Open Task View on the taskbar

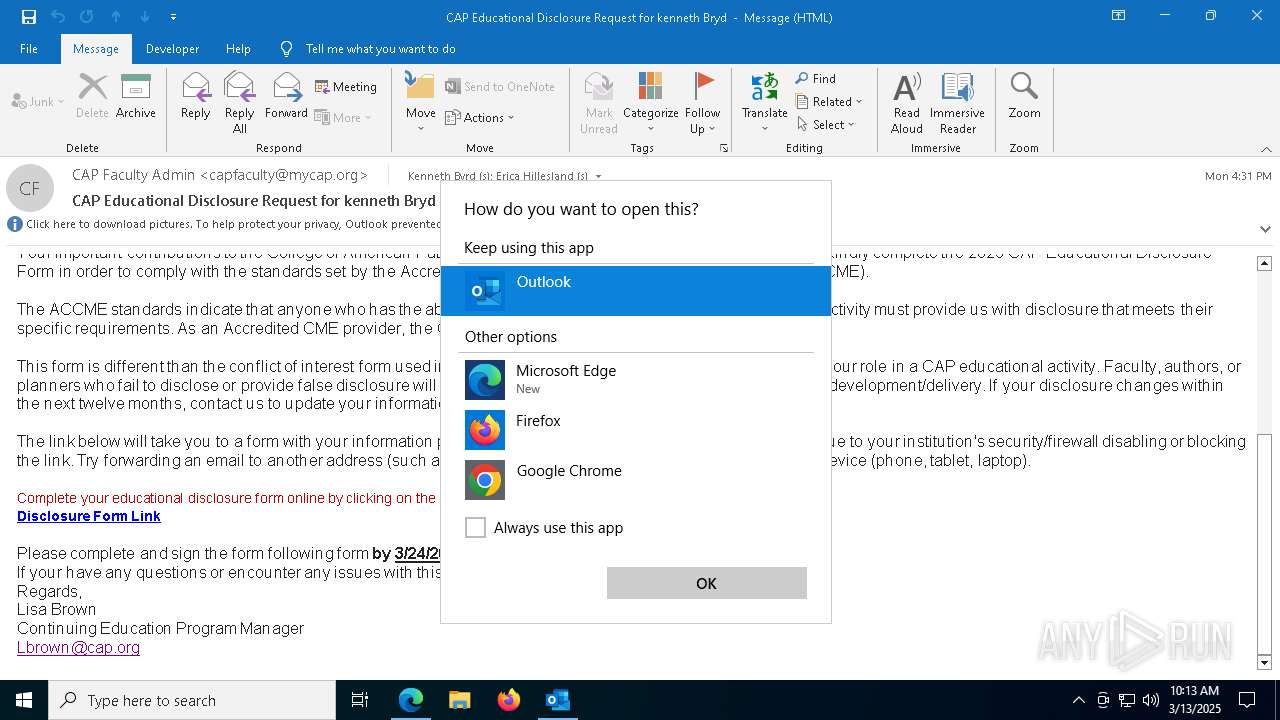(360, 700)
